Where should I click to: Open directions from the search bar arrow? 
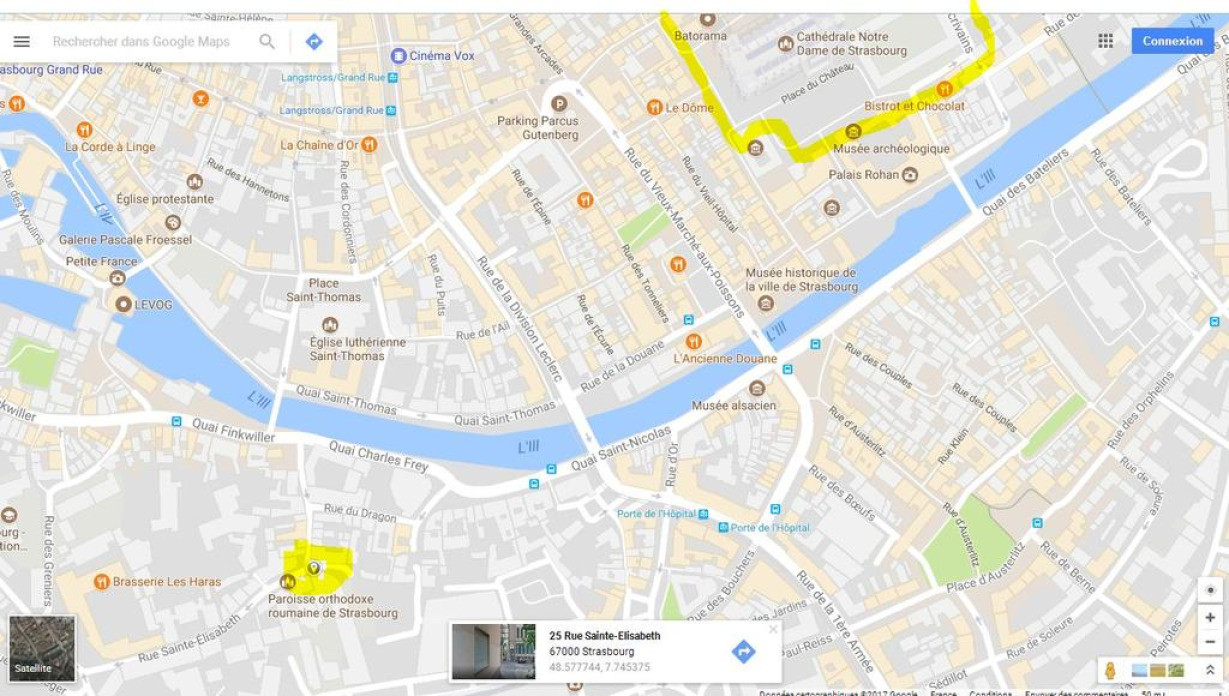tap(314, 42)
